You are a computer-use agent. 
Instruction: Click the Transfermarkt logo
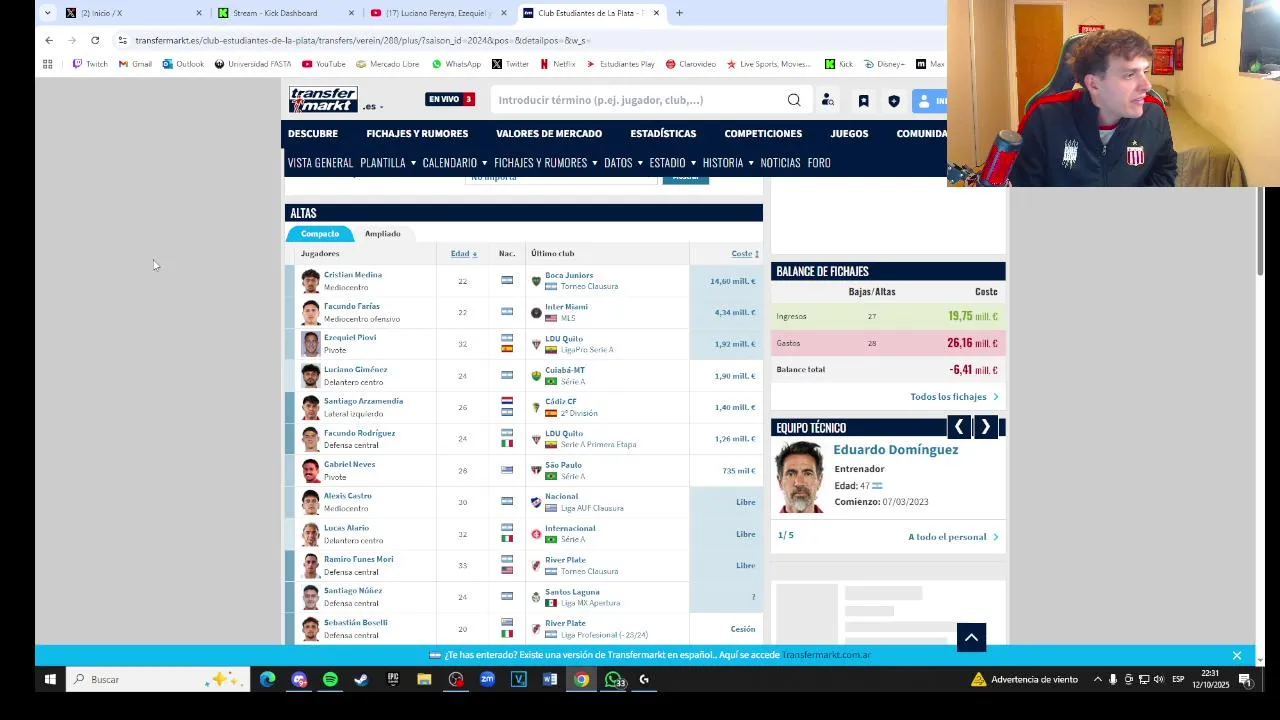323,100
